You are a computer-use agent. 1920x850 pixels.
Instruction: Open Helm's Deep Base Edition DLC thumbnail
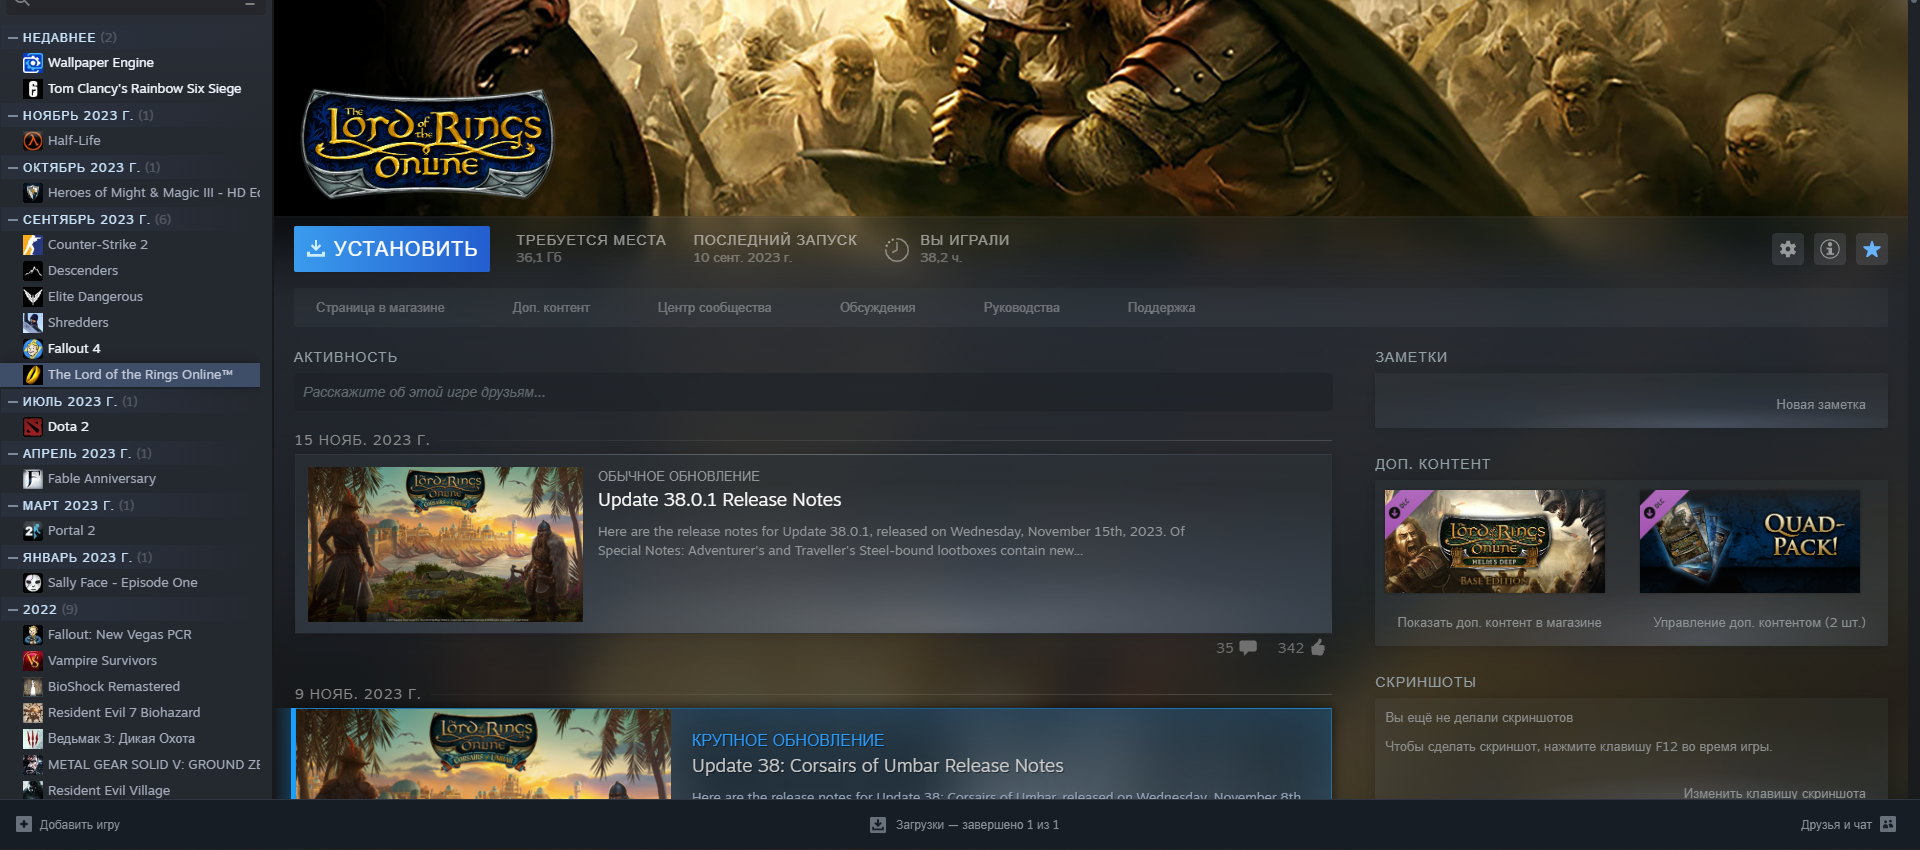coord(1495,541)
